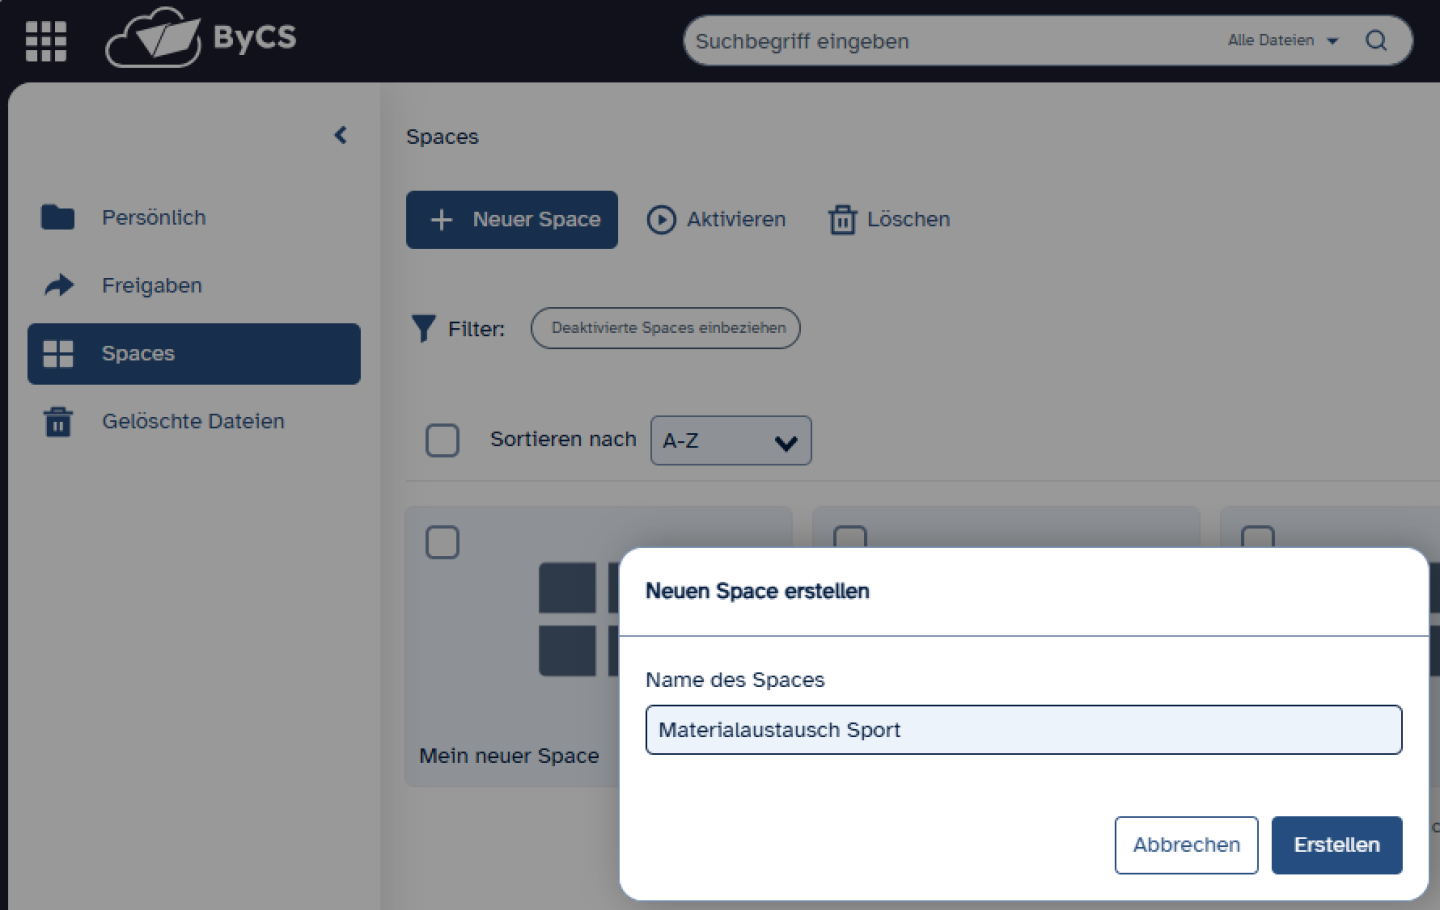The width and height of the screenshot is (1440, 910).
Task: Collapse the sidebar with the chevron
Action: (x=340, y=135)
